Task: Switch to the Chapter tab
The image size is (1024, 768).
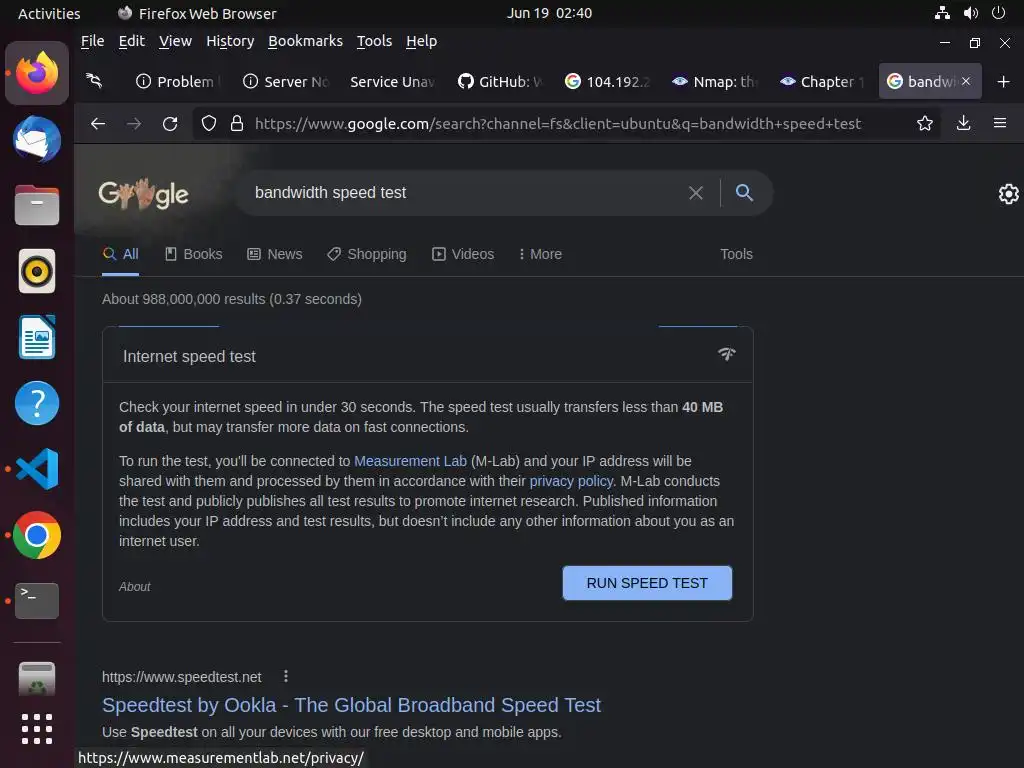Action: tap(822, 82)
